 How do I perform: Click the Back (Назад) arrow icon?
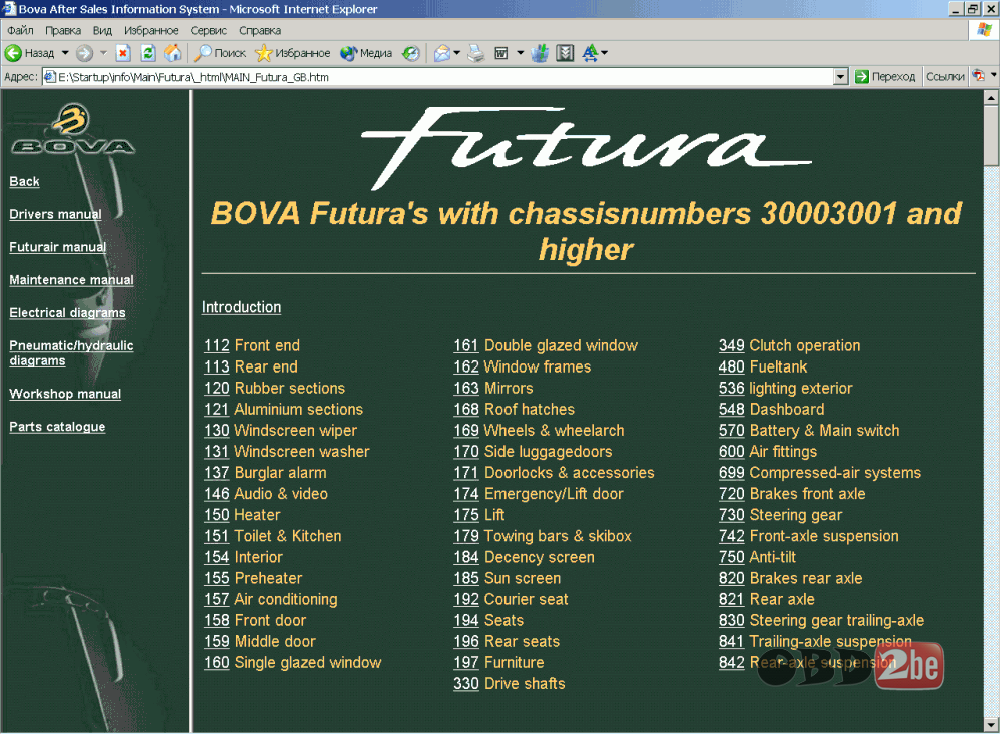[x=13, y=53]
